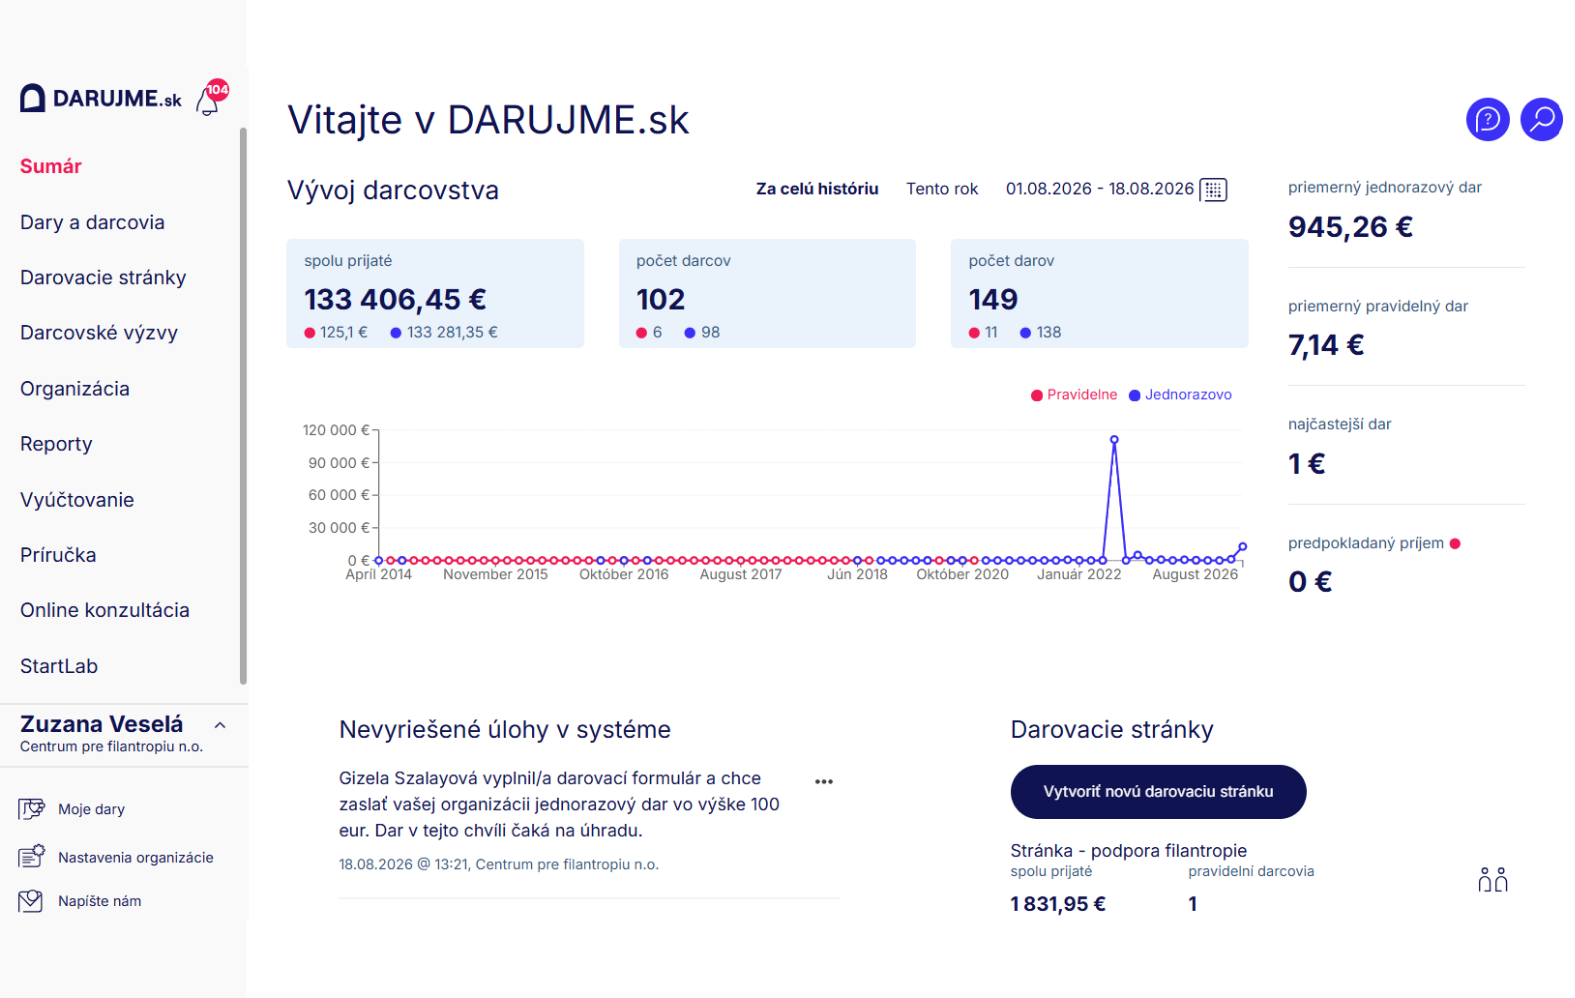The image size is (1575, 998).
Task: Open the three-dot menu for Gizela Szalayová task
Action: pos(824,782)
